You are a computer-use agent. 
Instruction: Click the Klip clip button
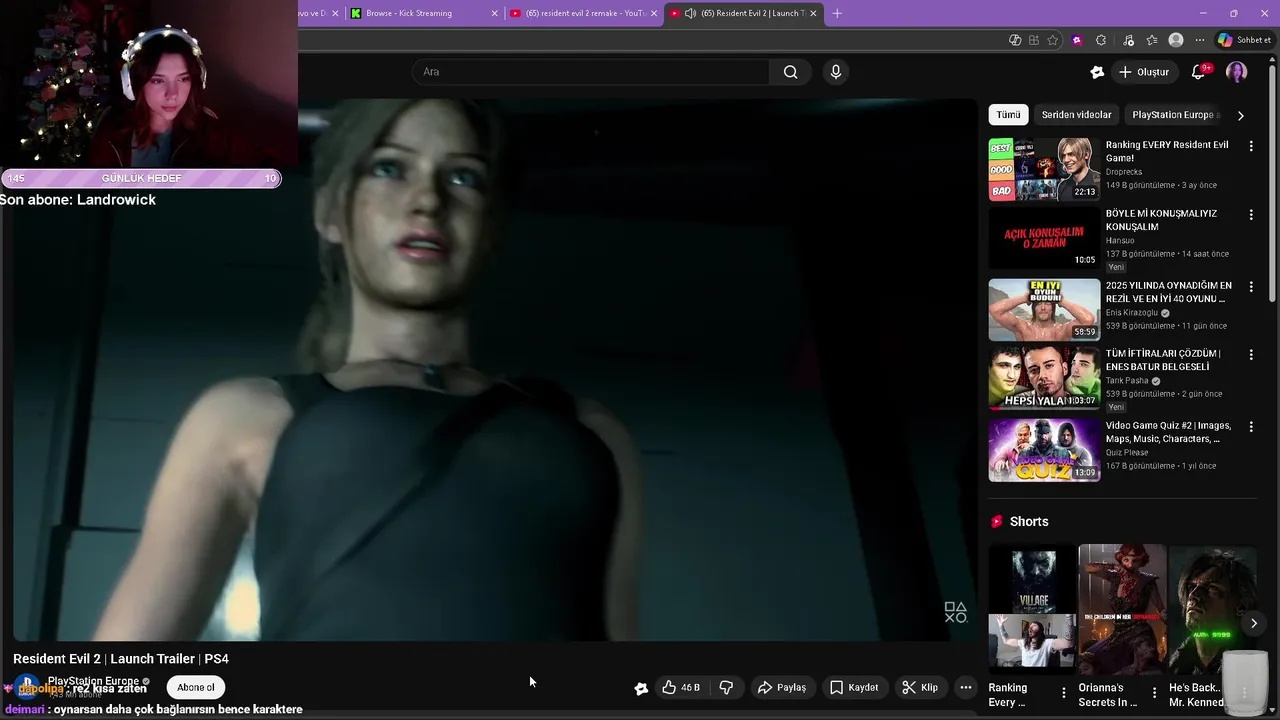click(920, 687)
